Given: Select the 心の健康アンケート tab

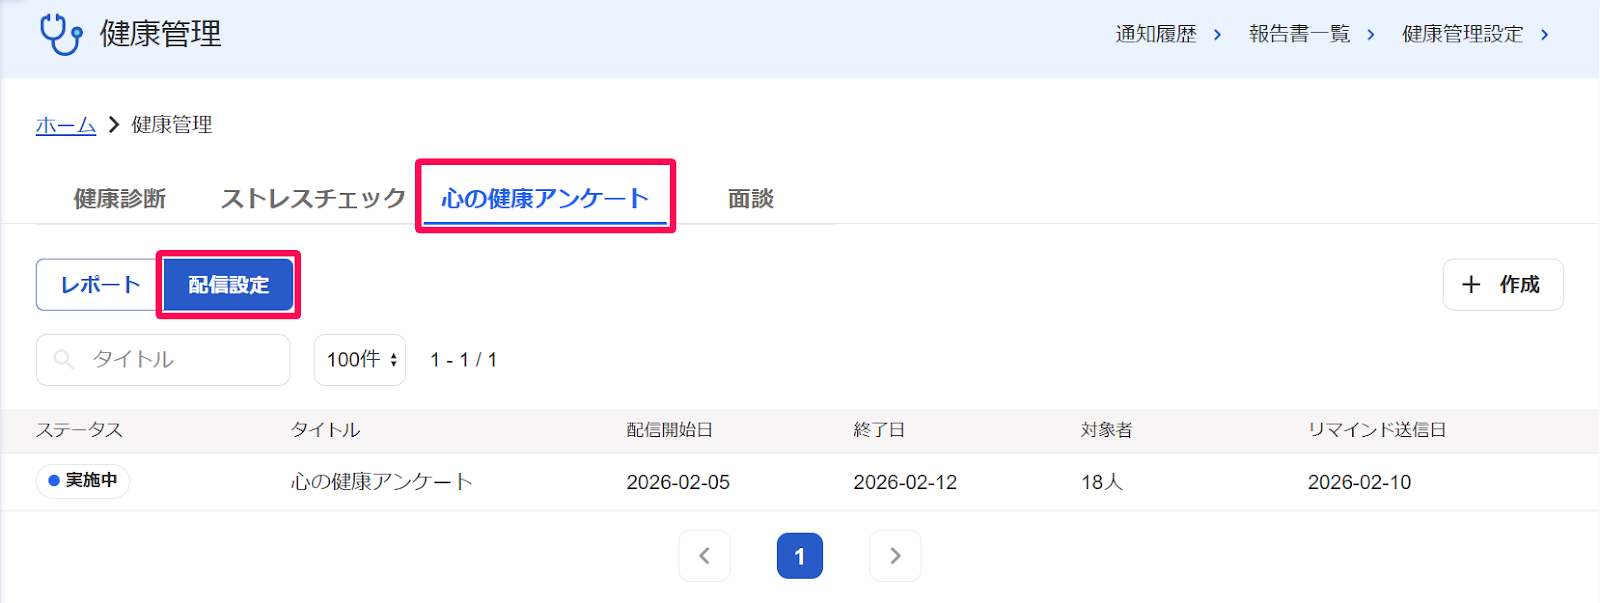Looking at the screenshot, I should [x=545, y=199].
